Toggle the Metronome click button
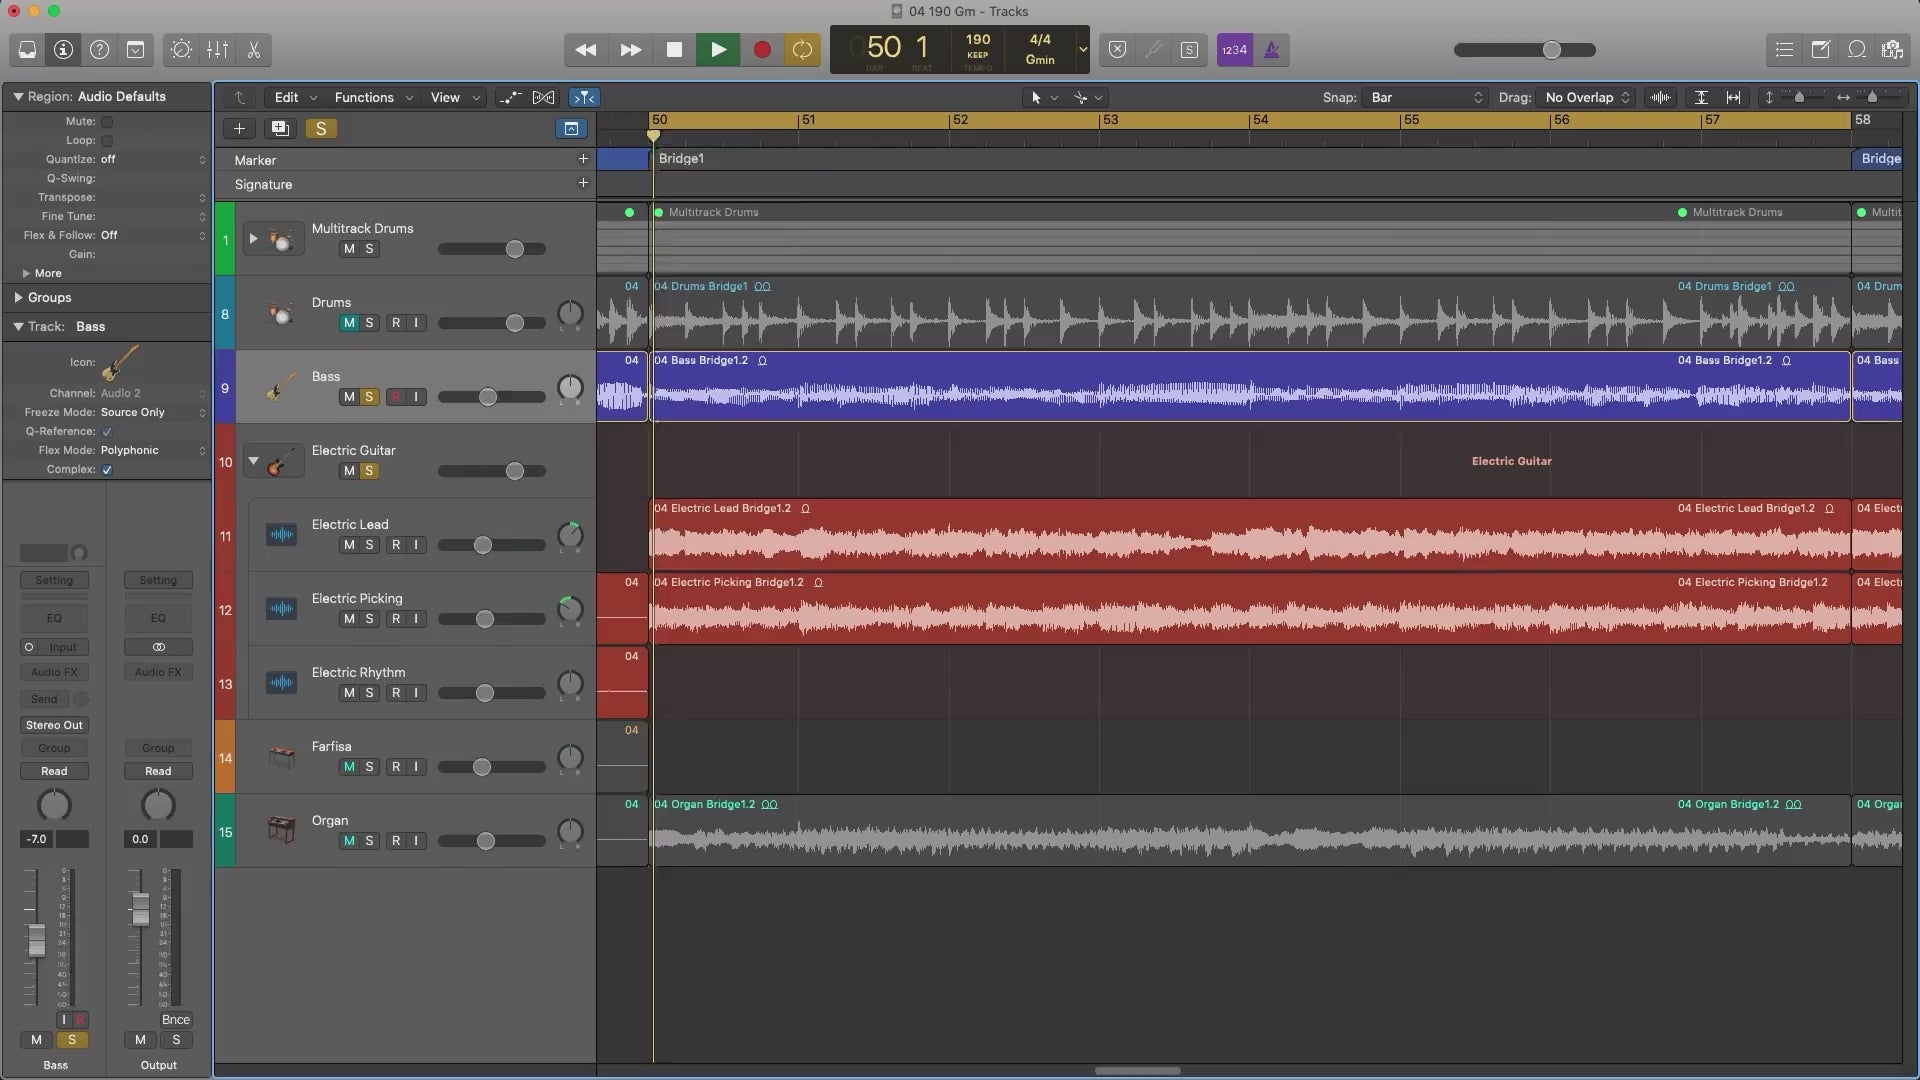This screenshot has height=1080, width=1920. coord(1271,50)
